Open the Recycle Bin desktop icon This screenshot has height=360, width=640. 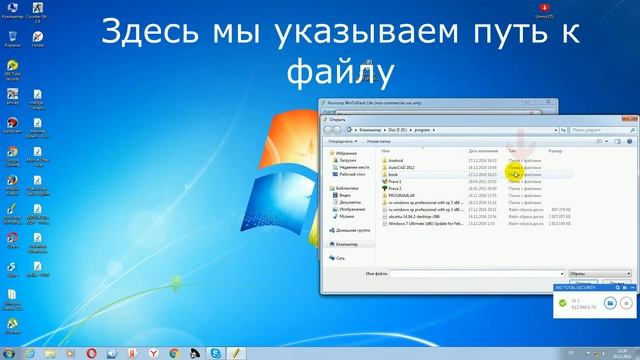pos(13,40)
